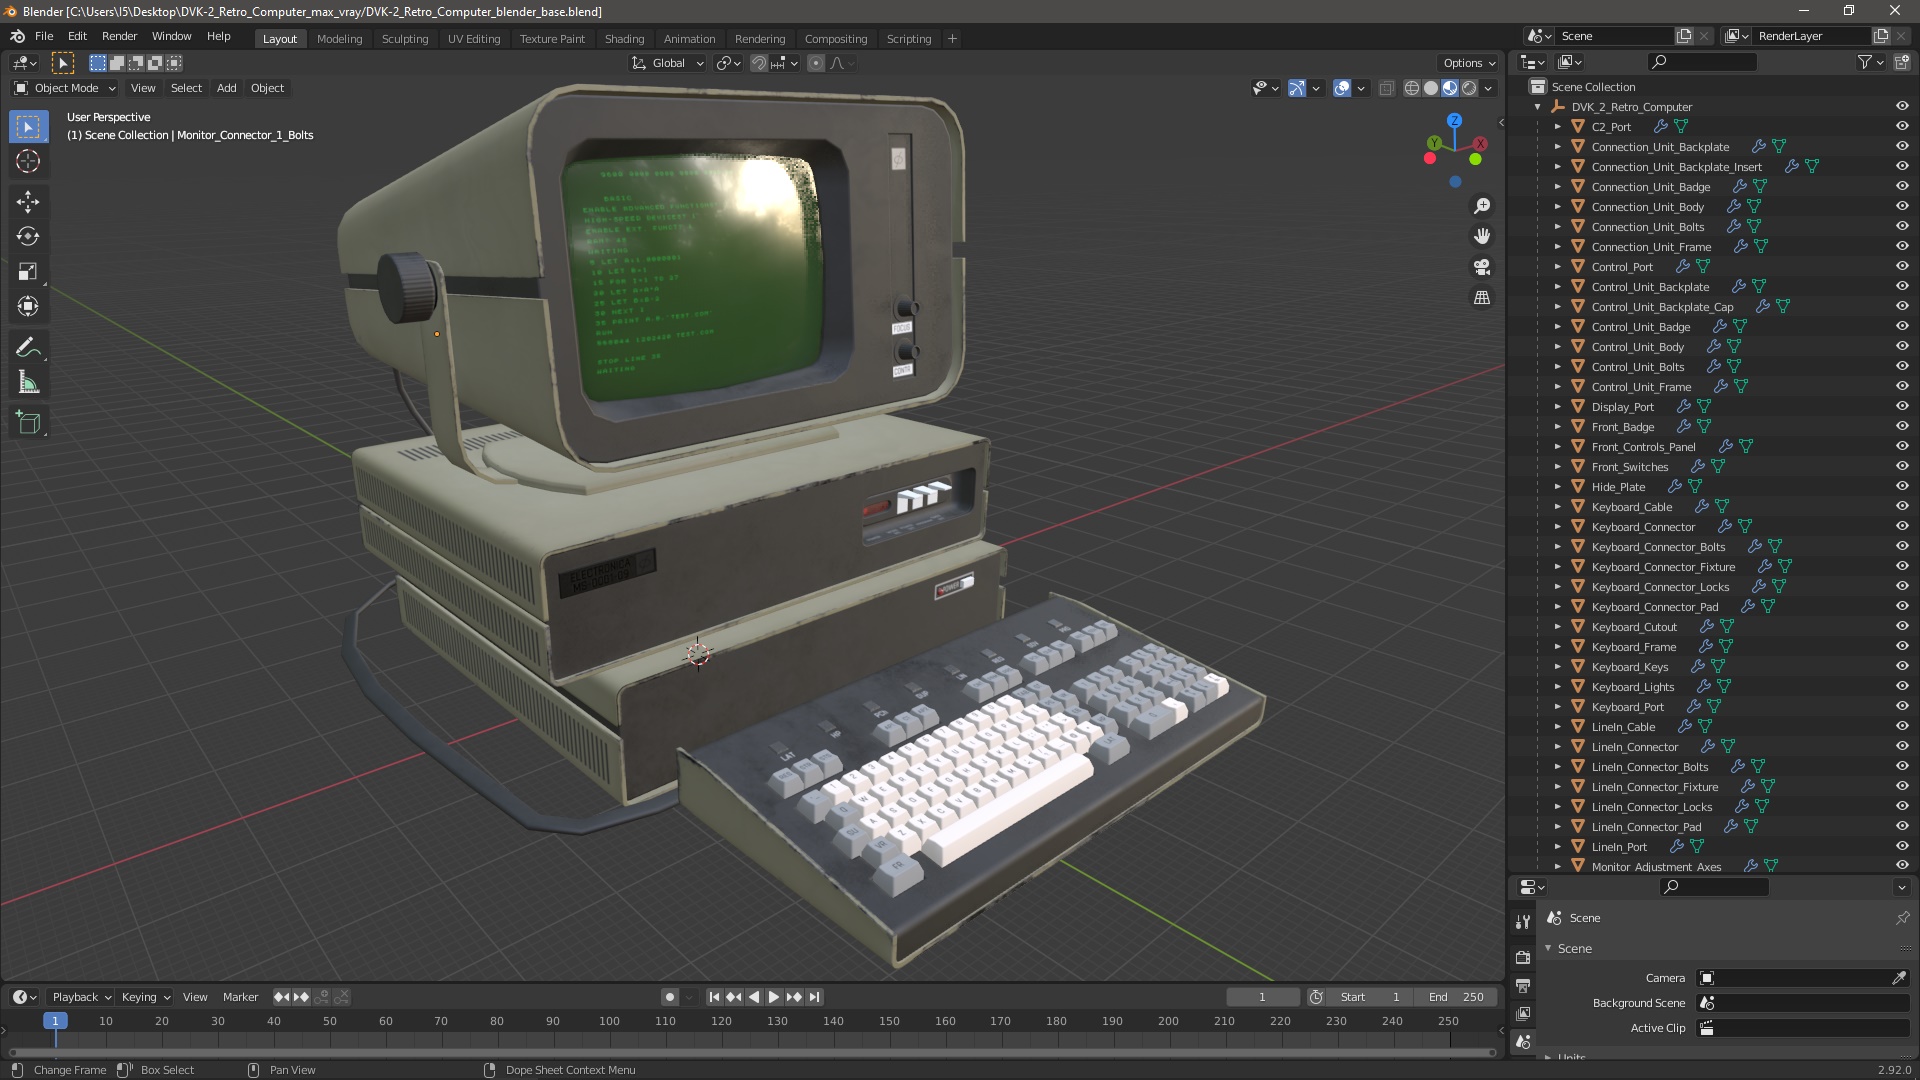
Task: Open the Options dropdown
Action: pyautogui.click(x=1469, y=63)
